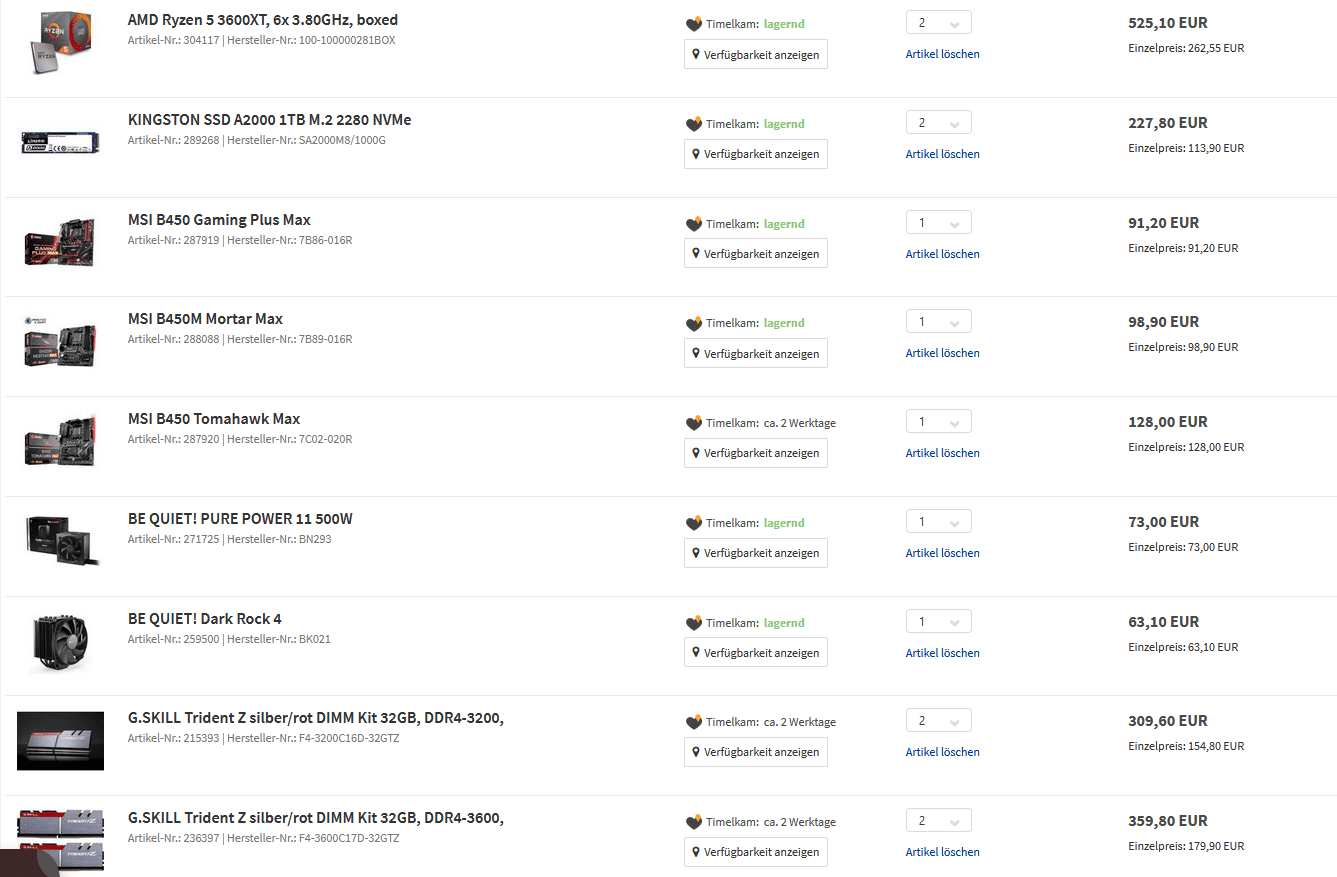Open BE QUIET! Dark Rock 4 title

coord(205,619)
